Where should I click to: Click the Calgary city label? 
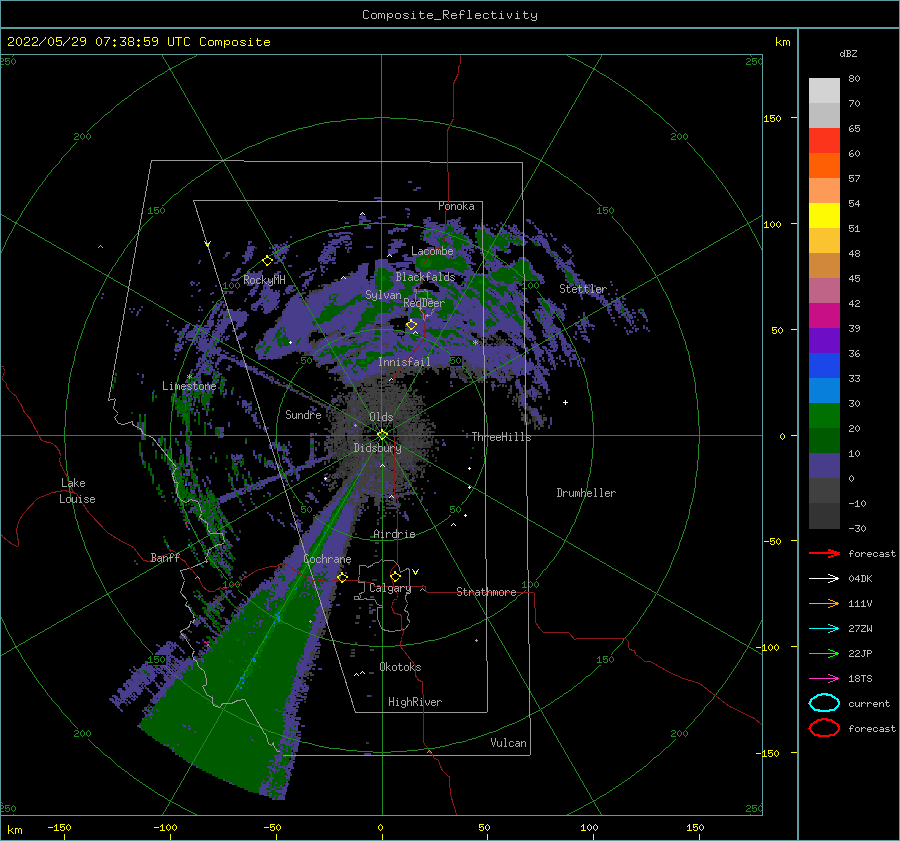(x=390, y=588)
